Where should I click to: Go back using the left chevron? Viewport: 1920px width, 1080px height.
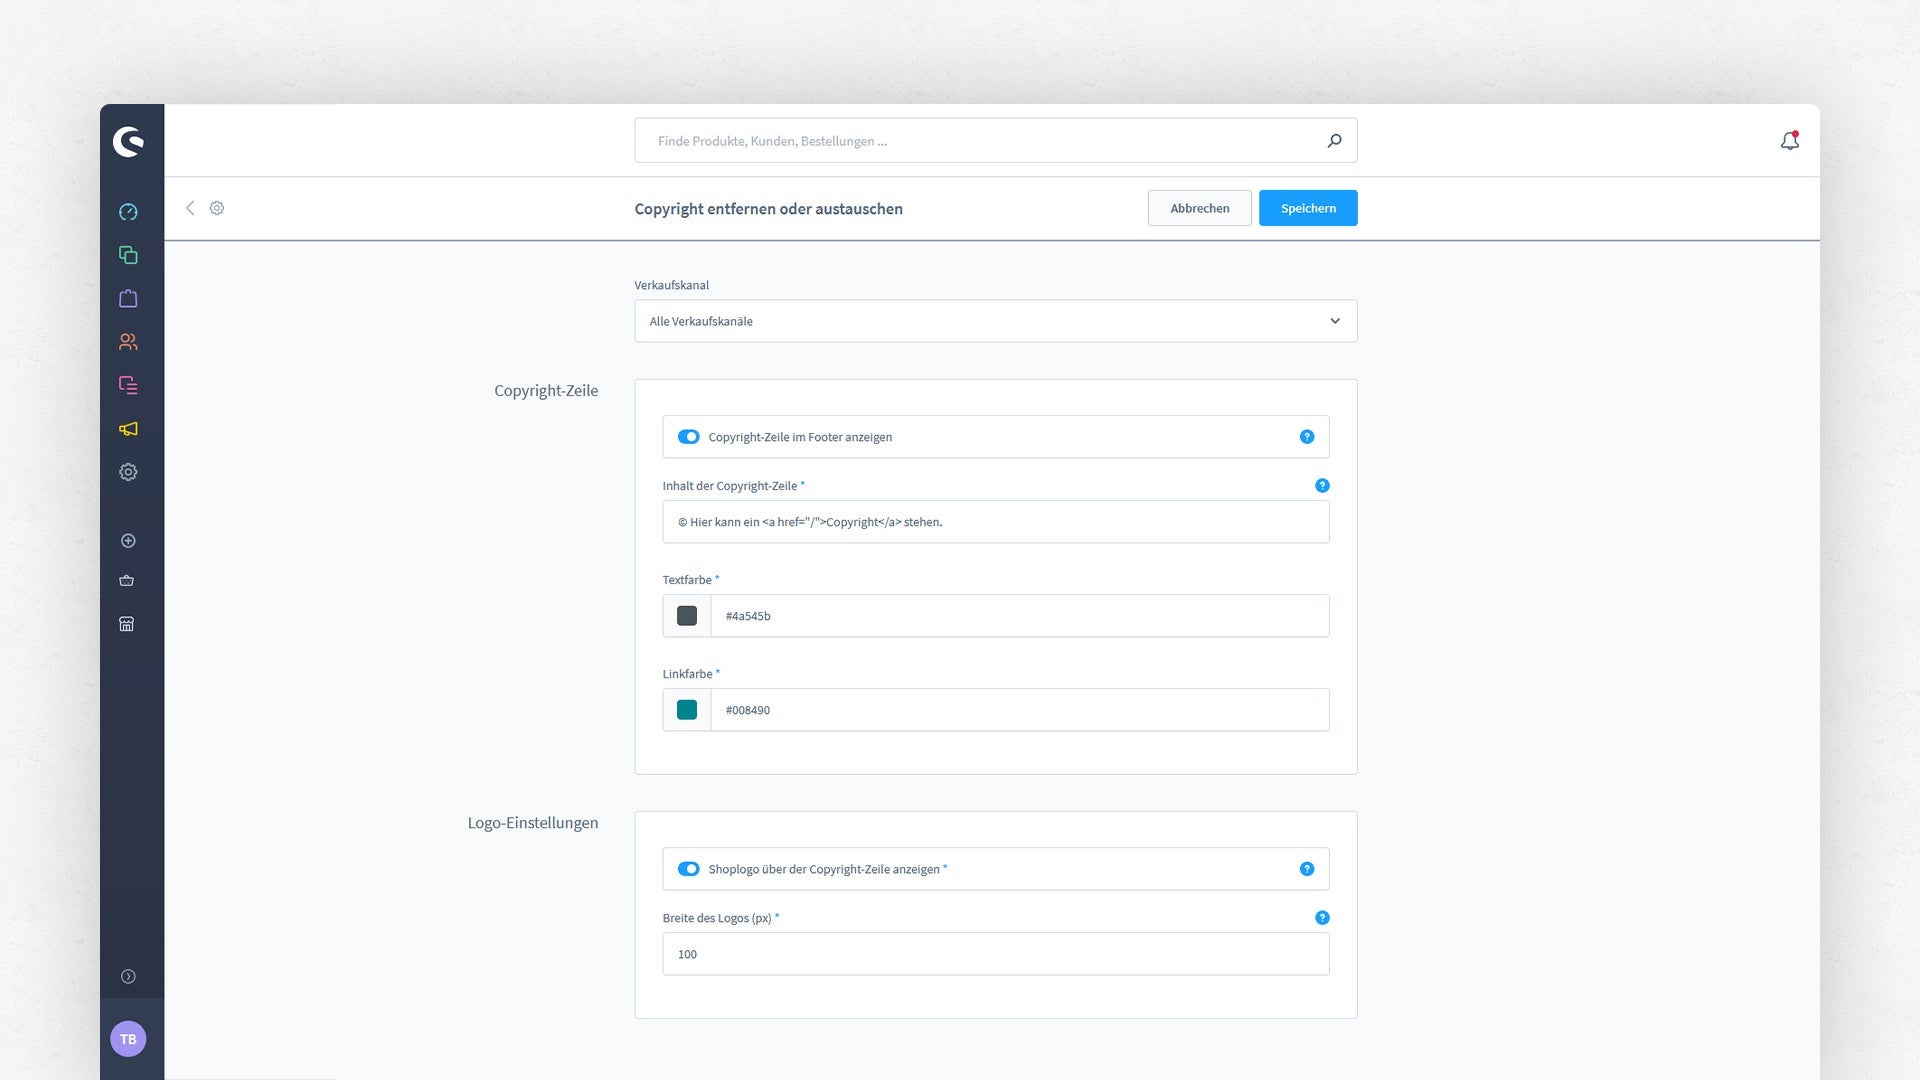(x=190, y=208)
